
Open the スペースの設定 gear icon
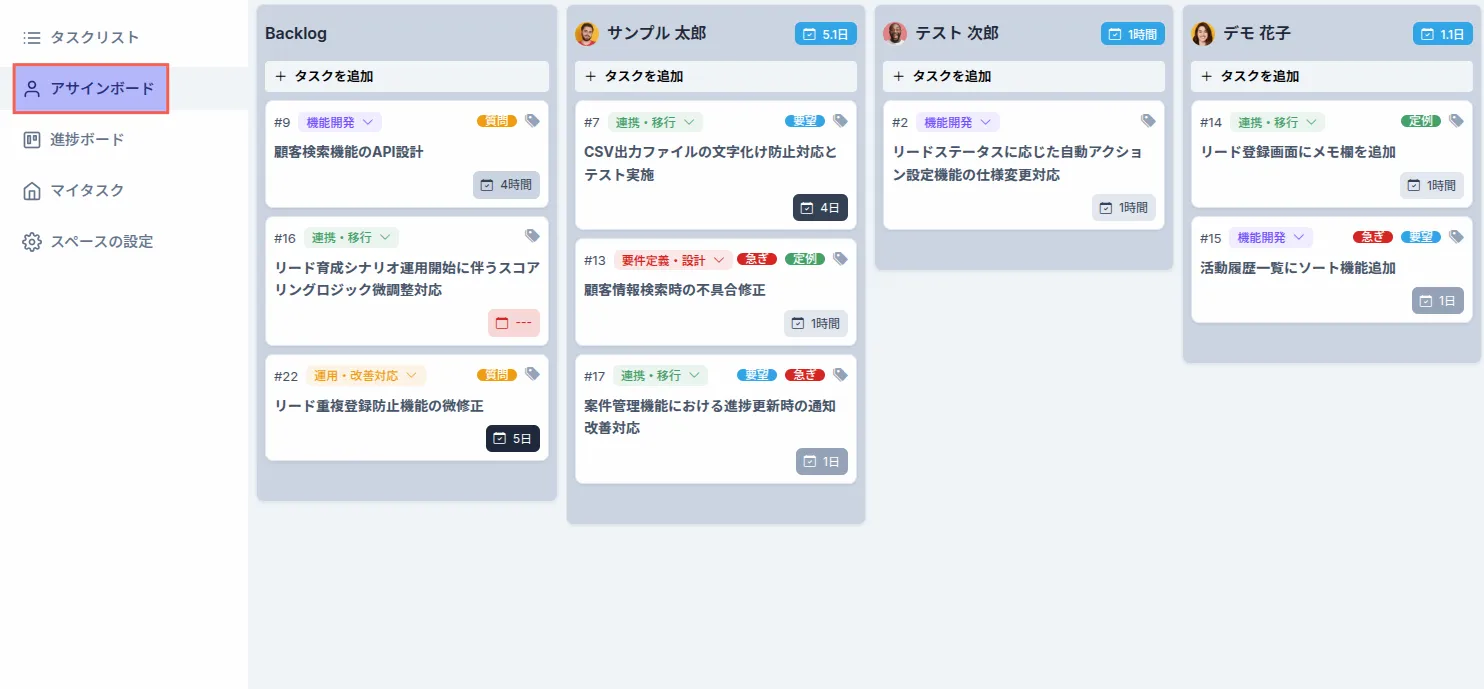(33, 241)
